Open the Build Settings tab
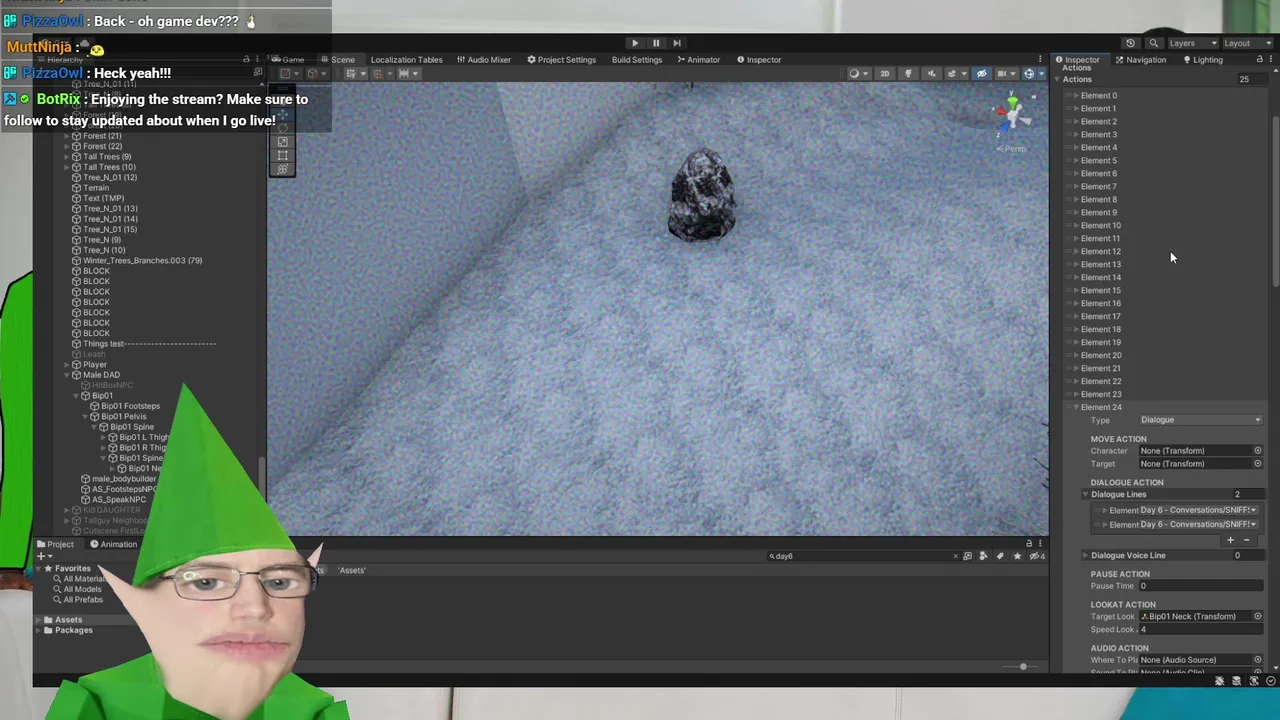 [x=637, y=60]
